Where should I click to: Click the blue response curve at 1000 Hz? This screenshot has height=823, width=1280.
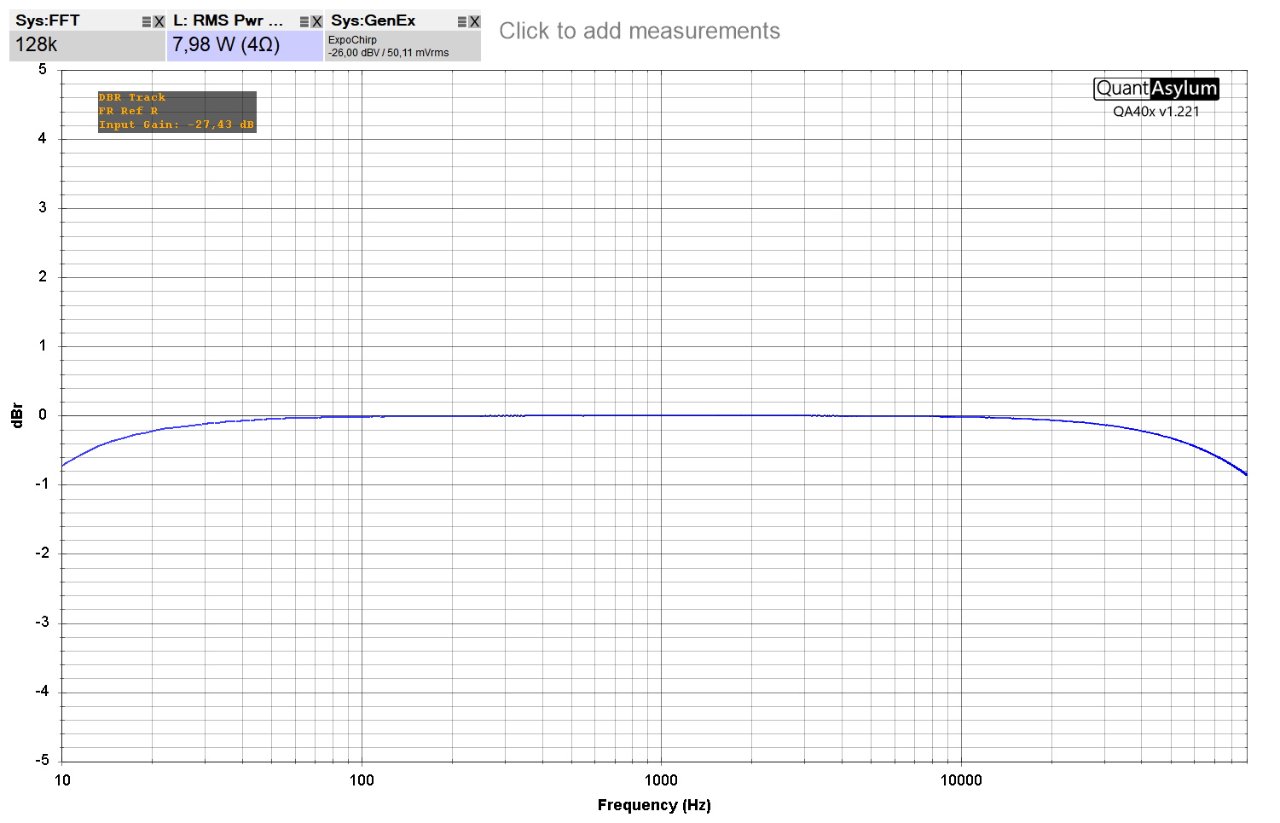[x=661, y=415]
